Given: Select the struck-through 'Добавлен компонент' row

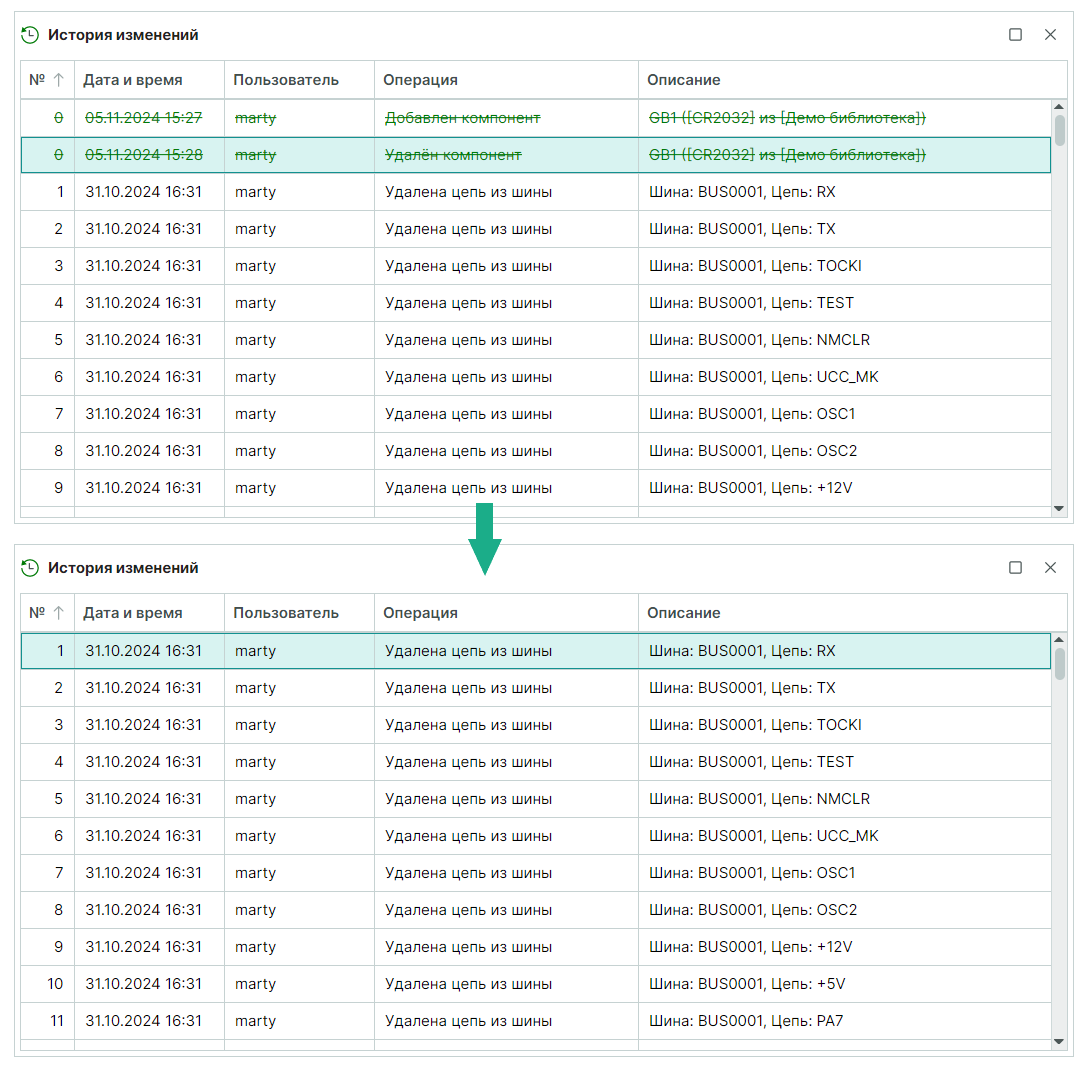Looking at the screenshot, I should [462, 118].
